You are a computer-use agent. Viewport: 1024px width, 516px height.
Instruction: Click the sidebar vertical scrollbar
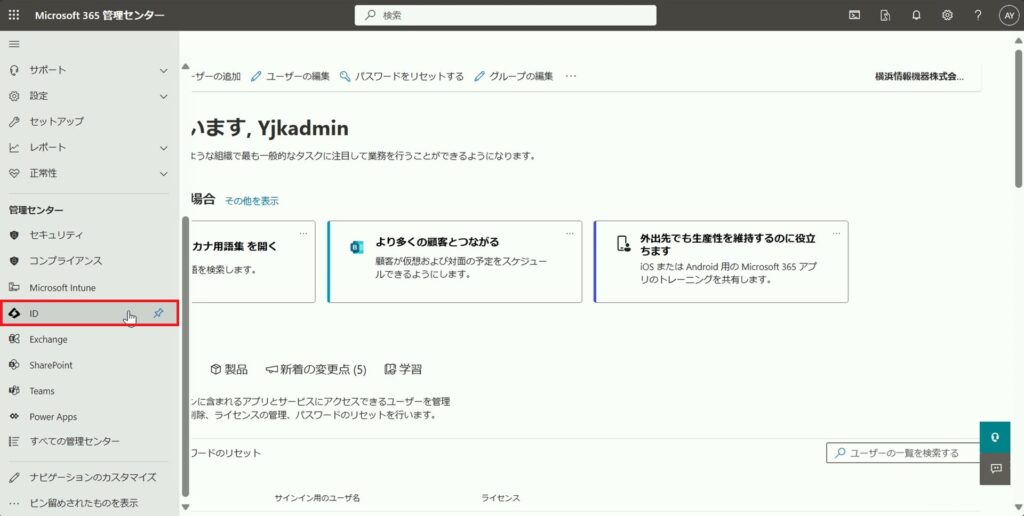tap(185, 356)
